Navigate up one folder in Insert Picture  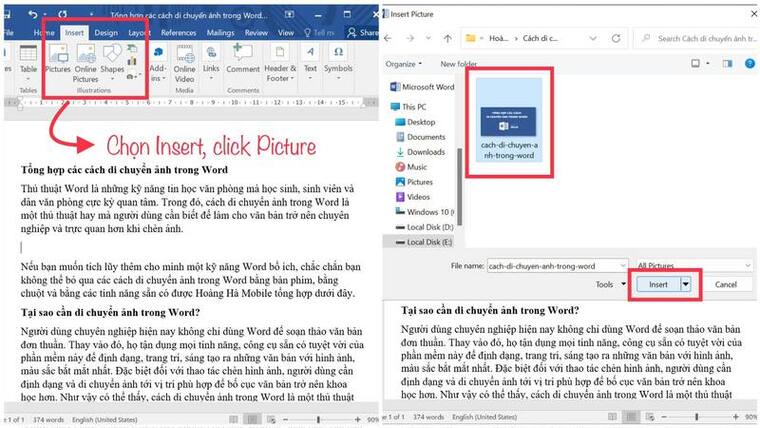click(x=447, y=38)
